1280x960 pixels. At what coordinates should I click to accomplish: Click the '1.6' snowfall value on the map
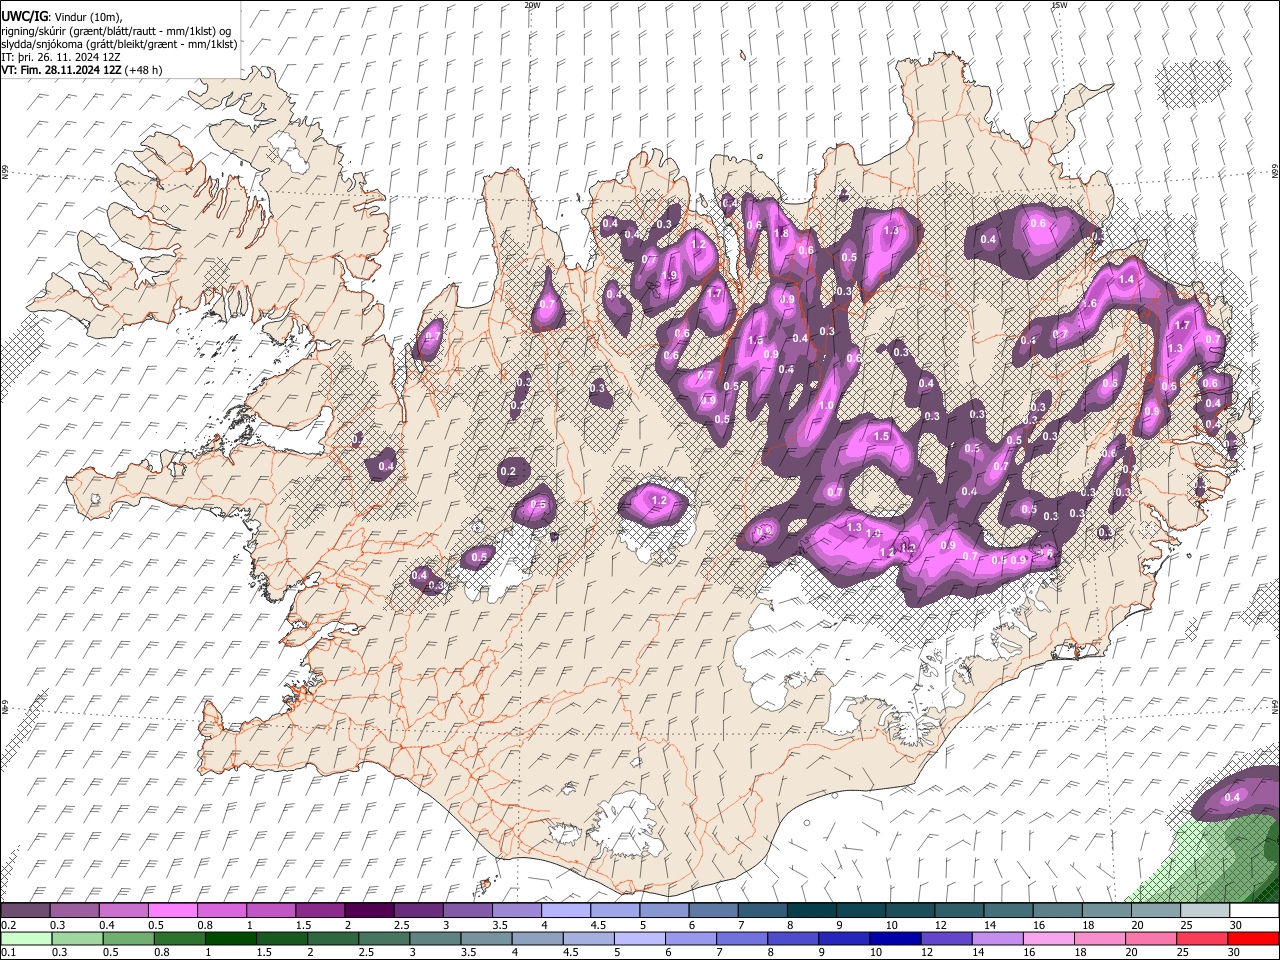(x=1089, y=304)
